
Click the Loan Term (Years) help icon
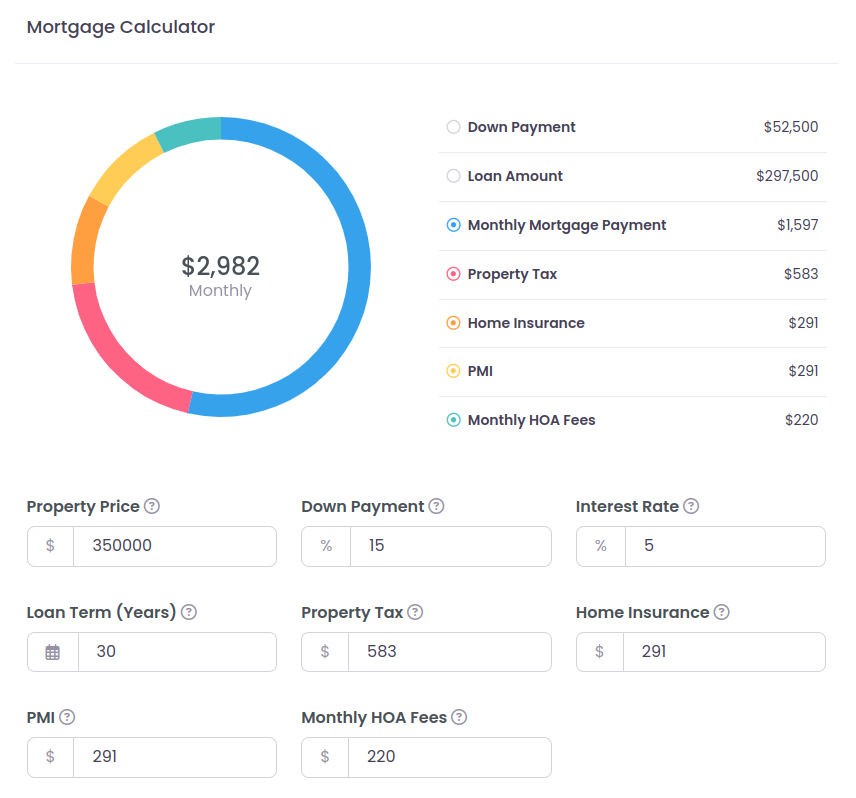coord(189,612)
